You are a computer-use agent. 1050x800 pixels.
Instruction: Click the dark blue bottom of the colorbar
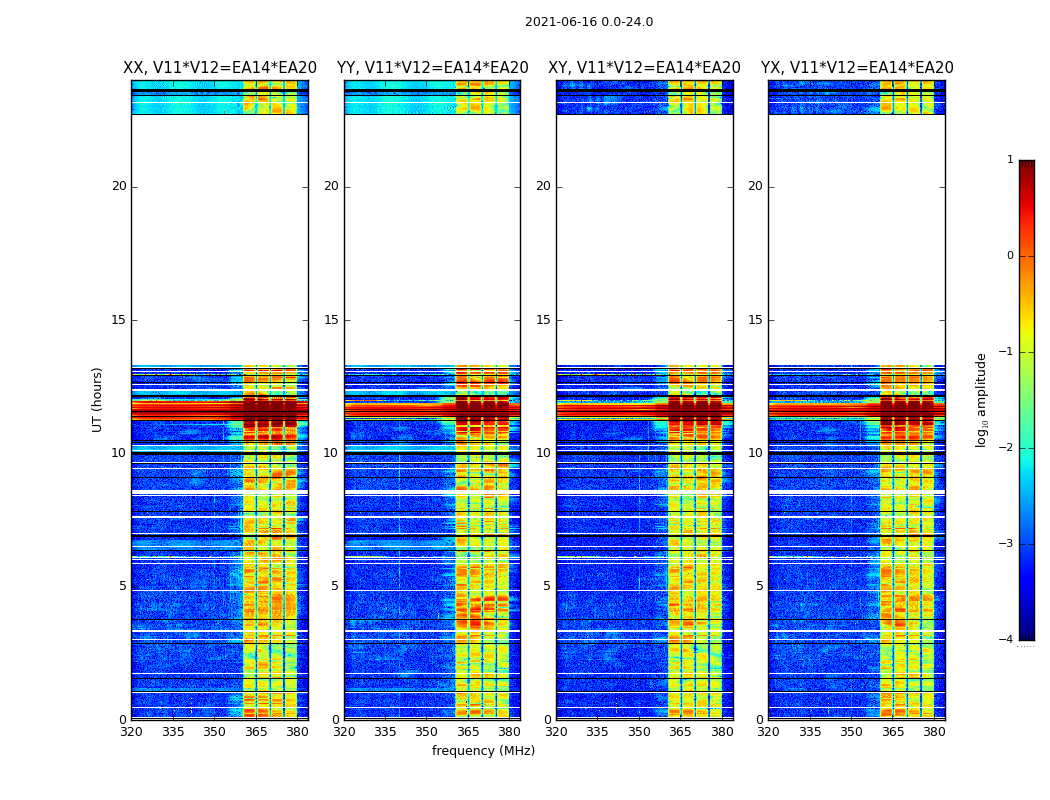pos(1026,632)
